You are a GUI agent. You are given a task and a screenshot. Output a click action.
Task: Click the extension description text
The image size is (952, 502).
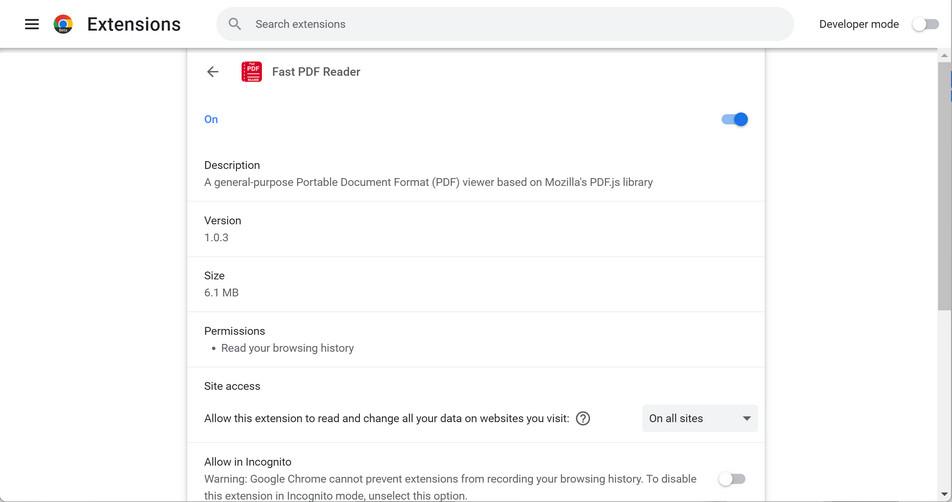pos(428,182)
